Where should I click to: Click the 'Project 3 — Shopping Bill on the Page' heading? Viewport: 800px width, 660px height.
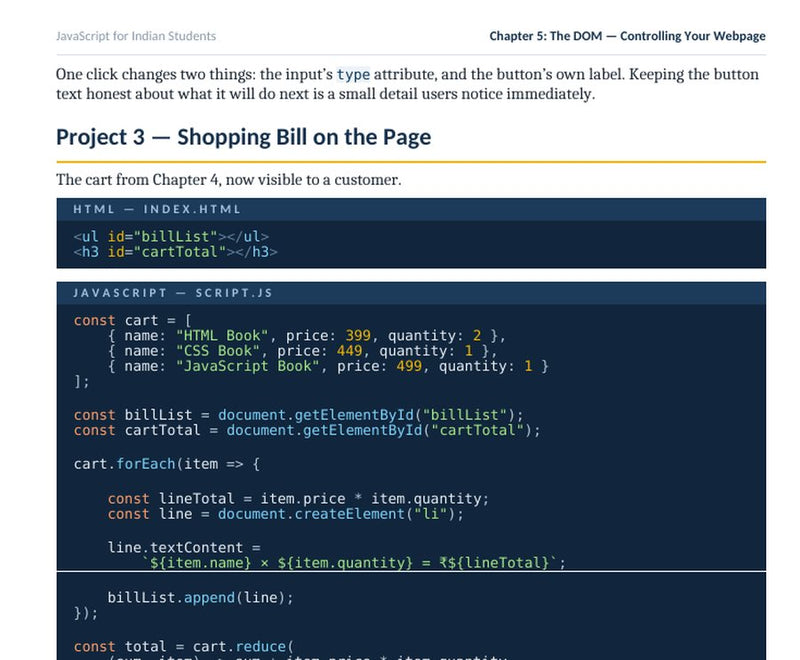[x=243, y=137]
